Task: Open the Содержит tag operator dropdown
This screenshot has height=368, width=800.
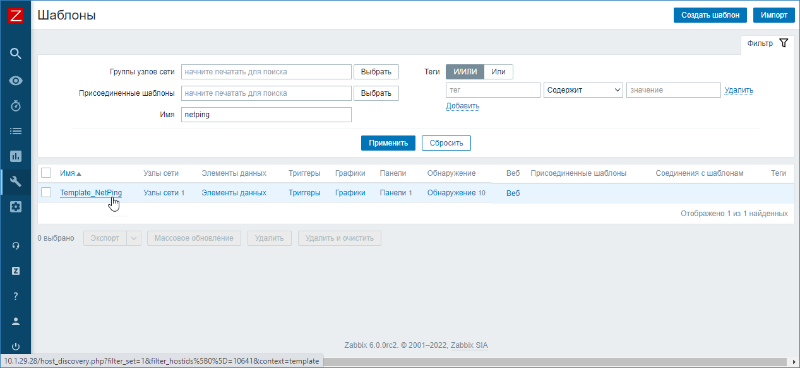Action: tap(583, 90)
